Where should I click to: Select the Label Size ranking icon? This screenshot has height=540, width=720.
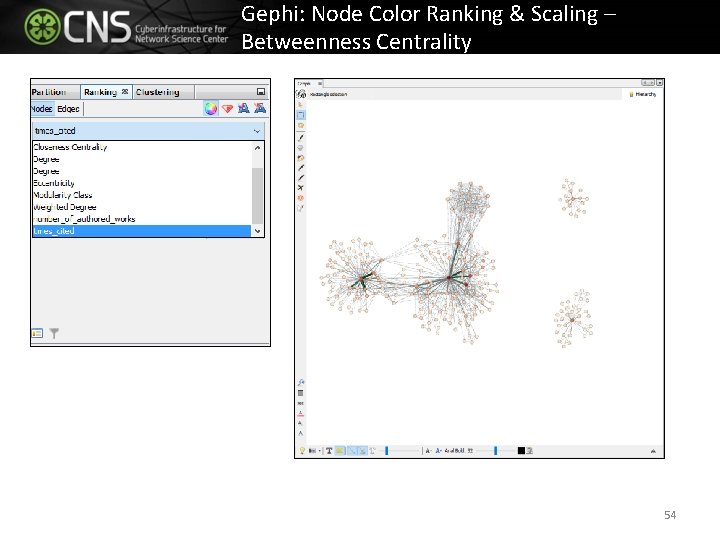tap(260, 108)
